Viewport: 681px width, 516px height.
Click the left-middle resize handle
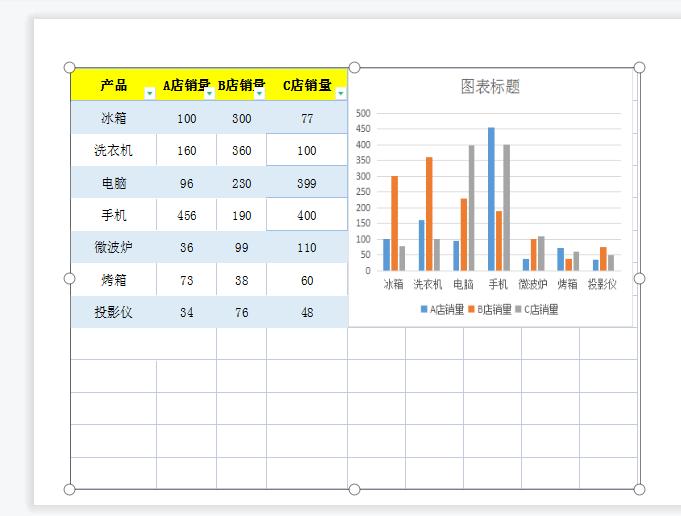pos(70,278)
